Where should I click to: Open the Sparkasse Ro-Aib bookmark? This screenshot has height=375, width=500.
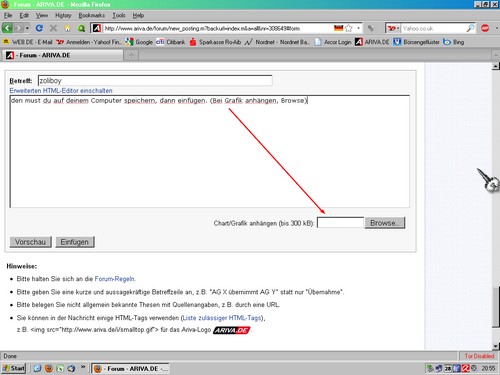point(215,42)
